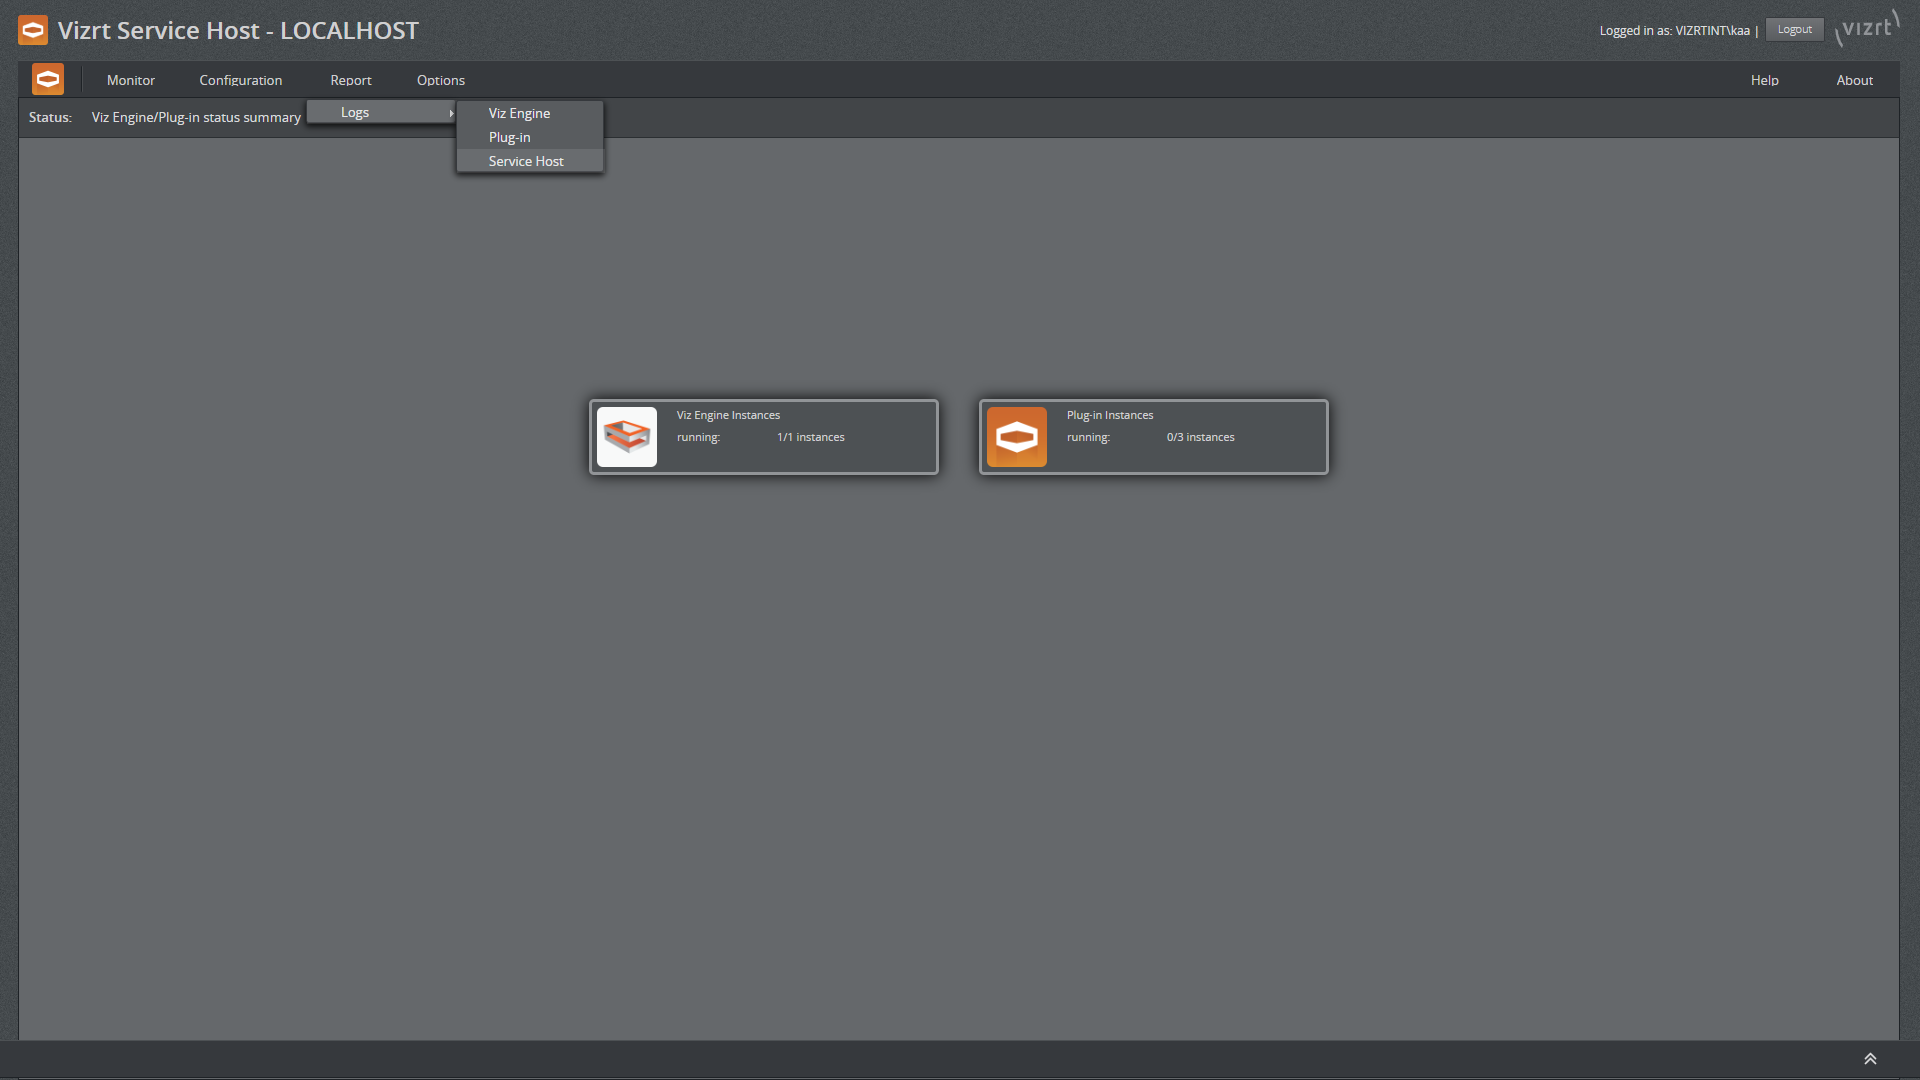The width and height of the screenshot is (1920, 1080).
Task: Click the Viz Engine Instances icon
Action: point(627,437)
